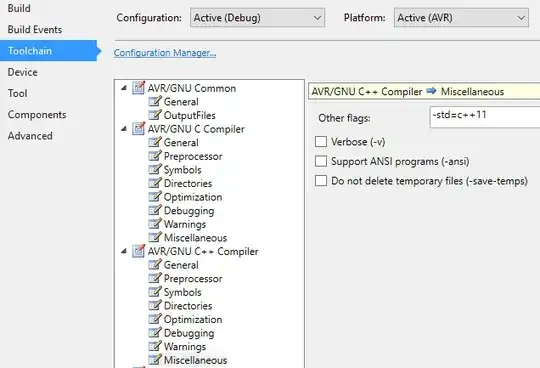The width and height of the screenshot is (540, 368).
Task: Check Support ANSI programs (-ansi)
Action: tap(321, 161)
